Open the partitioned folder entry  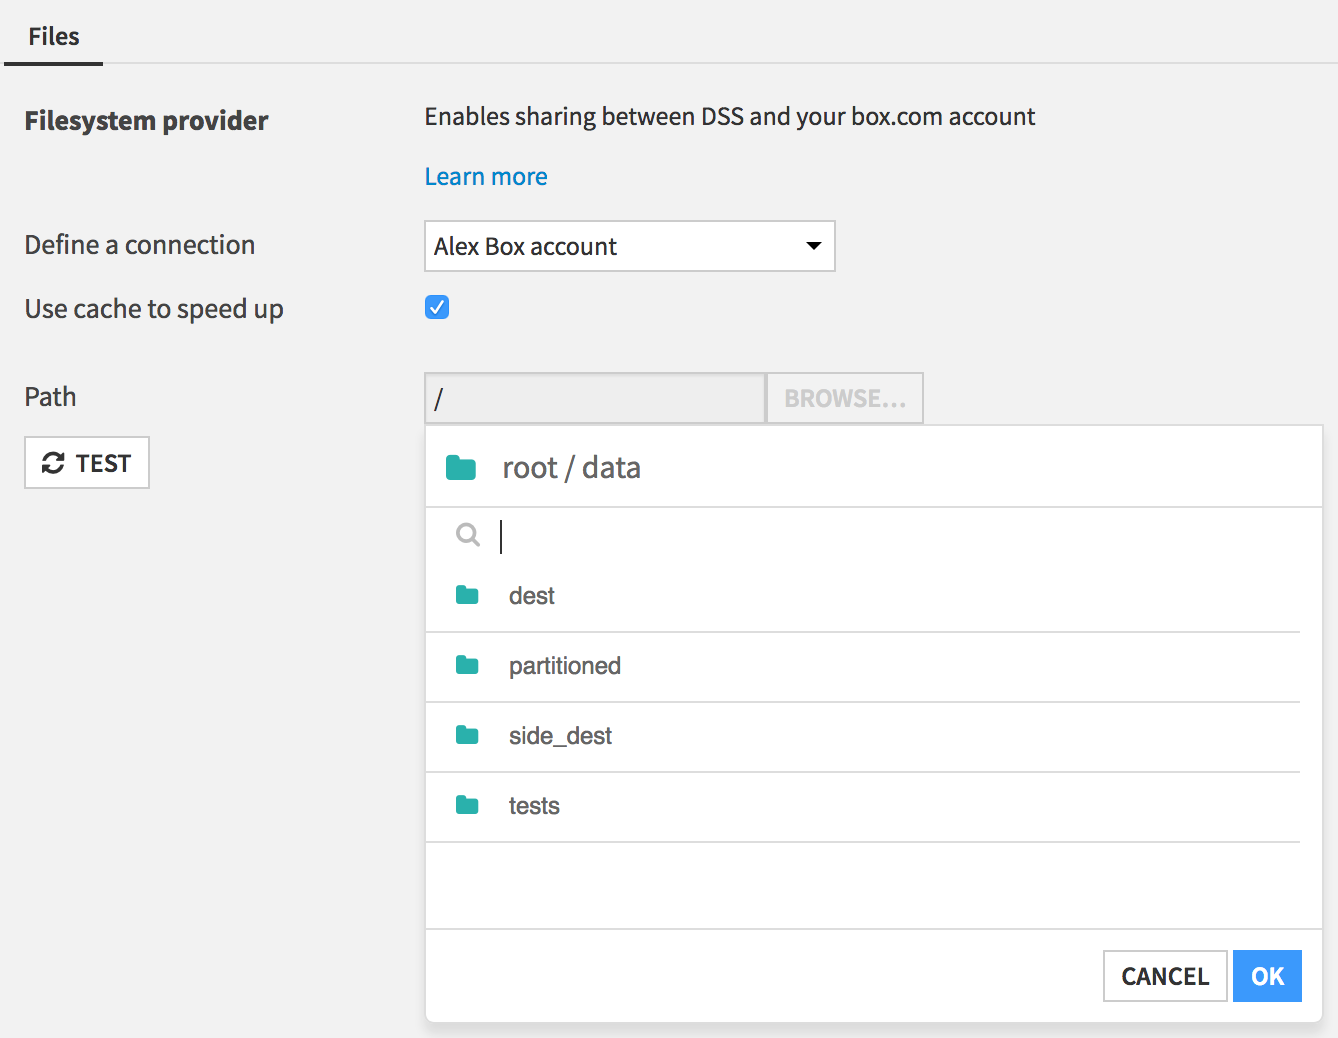click(x=565, y=666)
